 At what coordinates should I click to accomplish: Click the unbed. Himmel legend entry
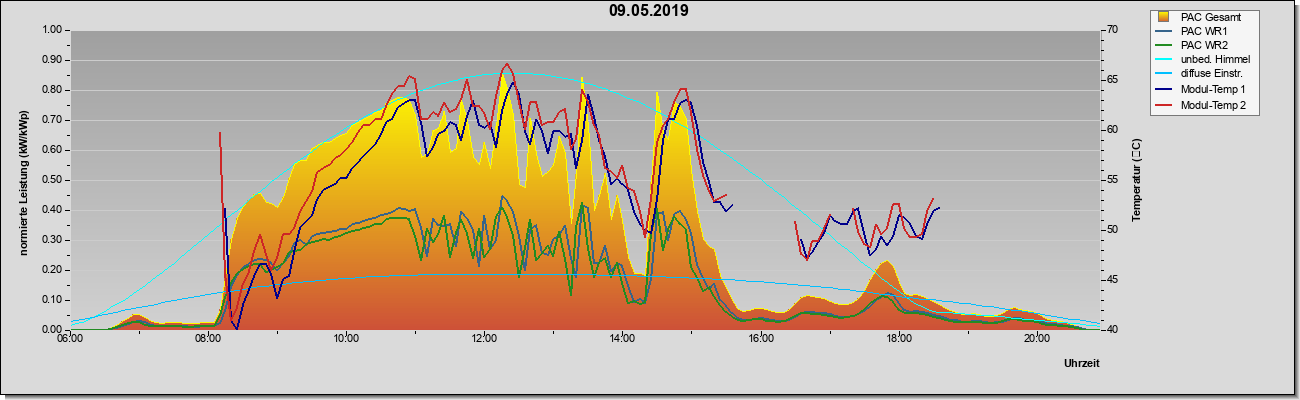coord(1204,60)
